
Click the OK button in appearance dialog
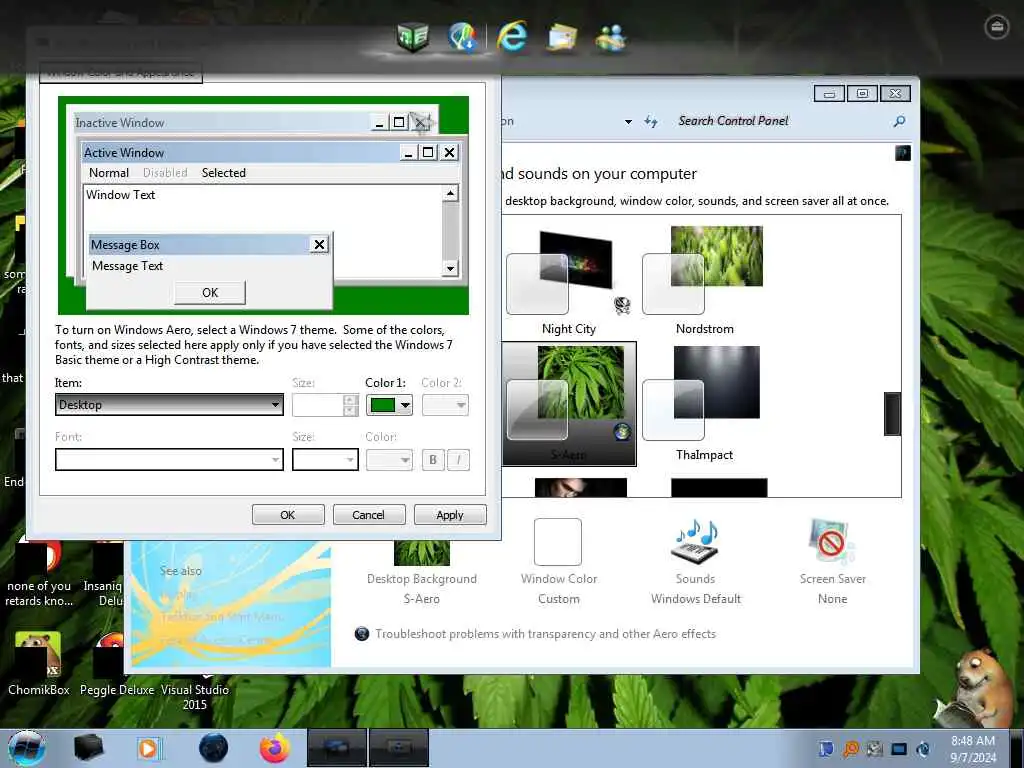pyautogui.click(x=288, y=515)
